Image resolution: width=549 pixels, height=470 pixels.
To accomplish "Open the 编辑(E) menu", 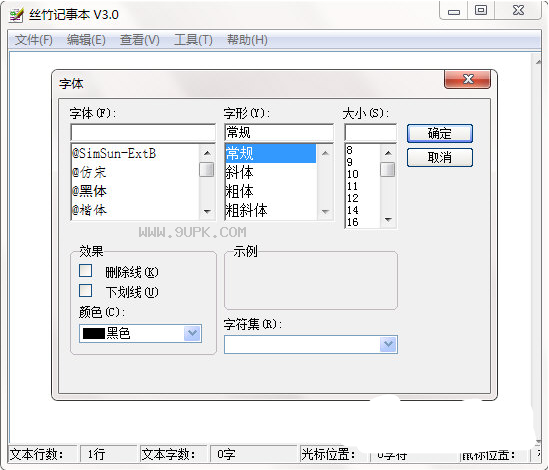I will pyautogui.click(x=86, y=40).
